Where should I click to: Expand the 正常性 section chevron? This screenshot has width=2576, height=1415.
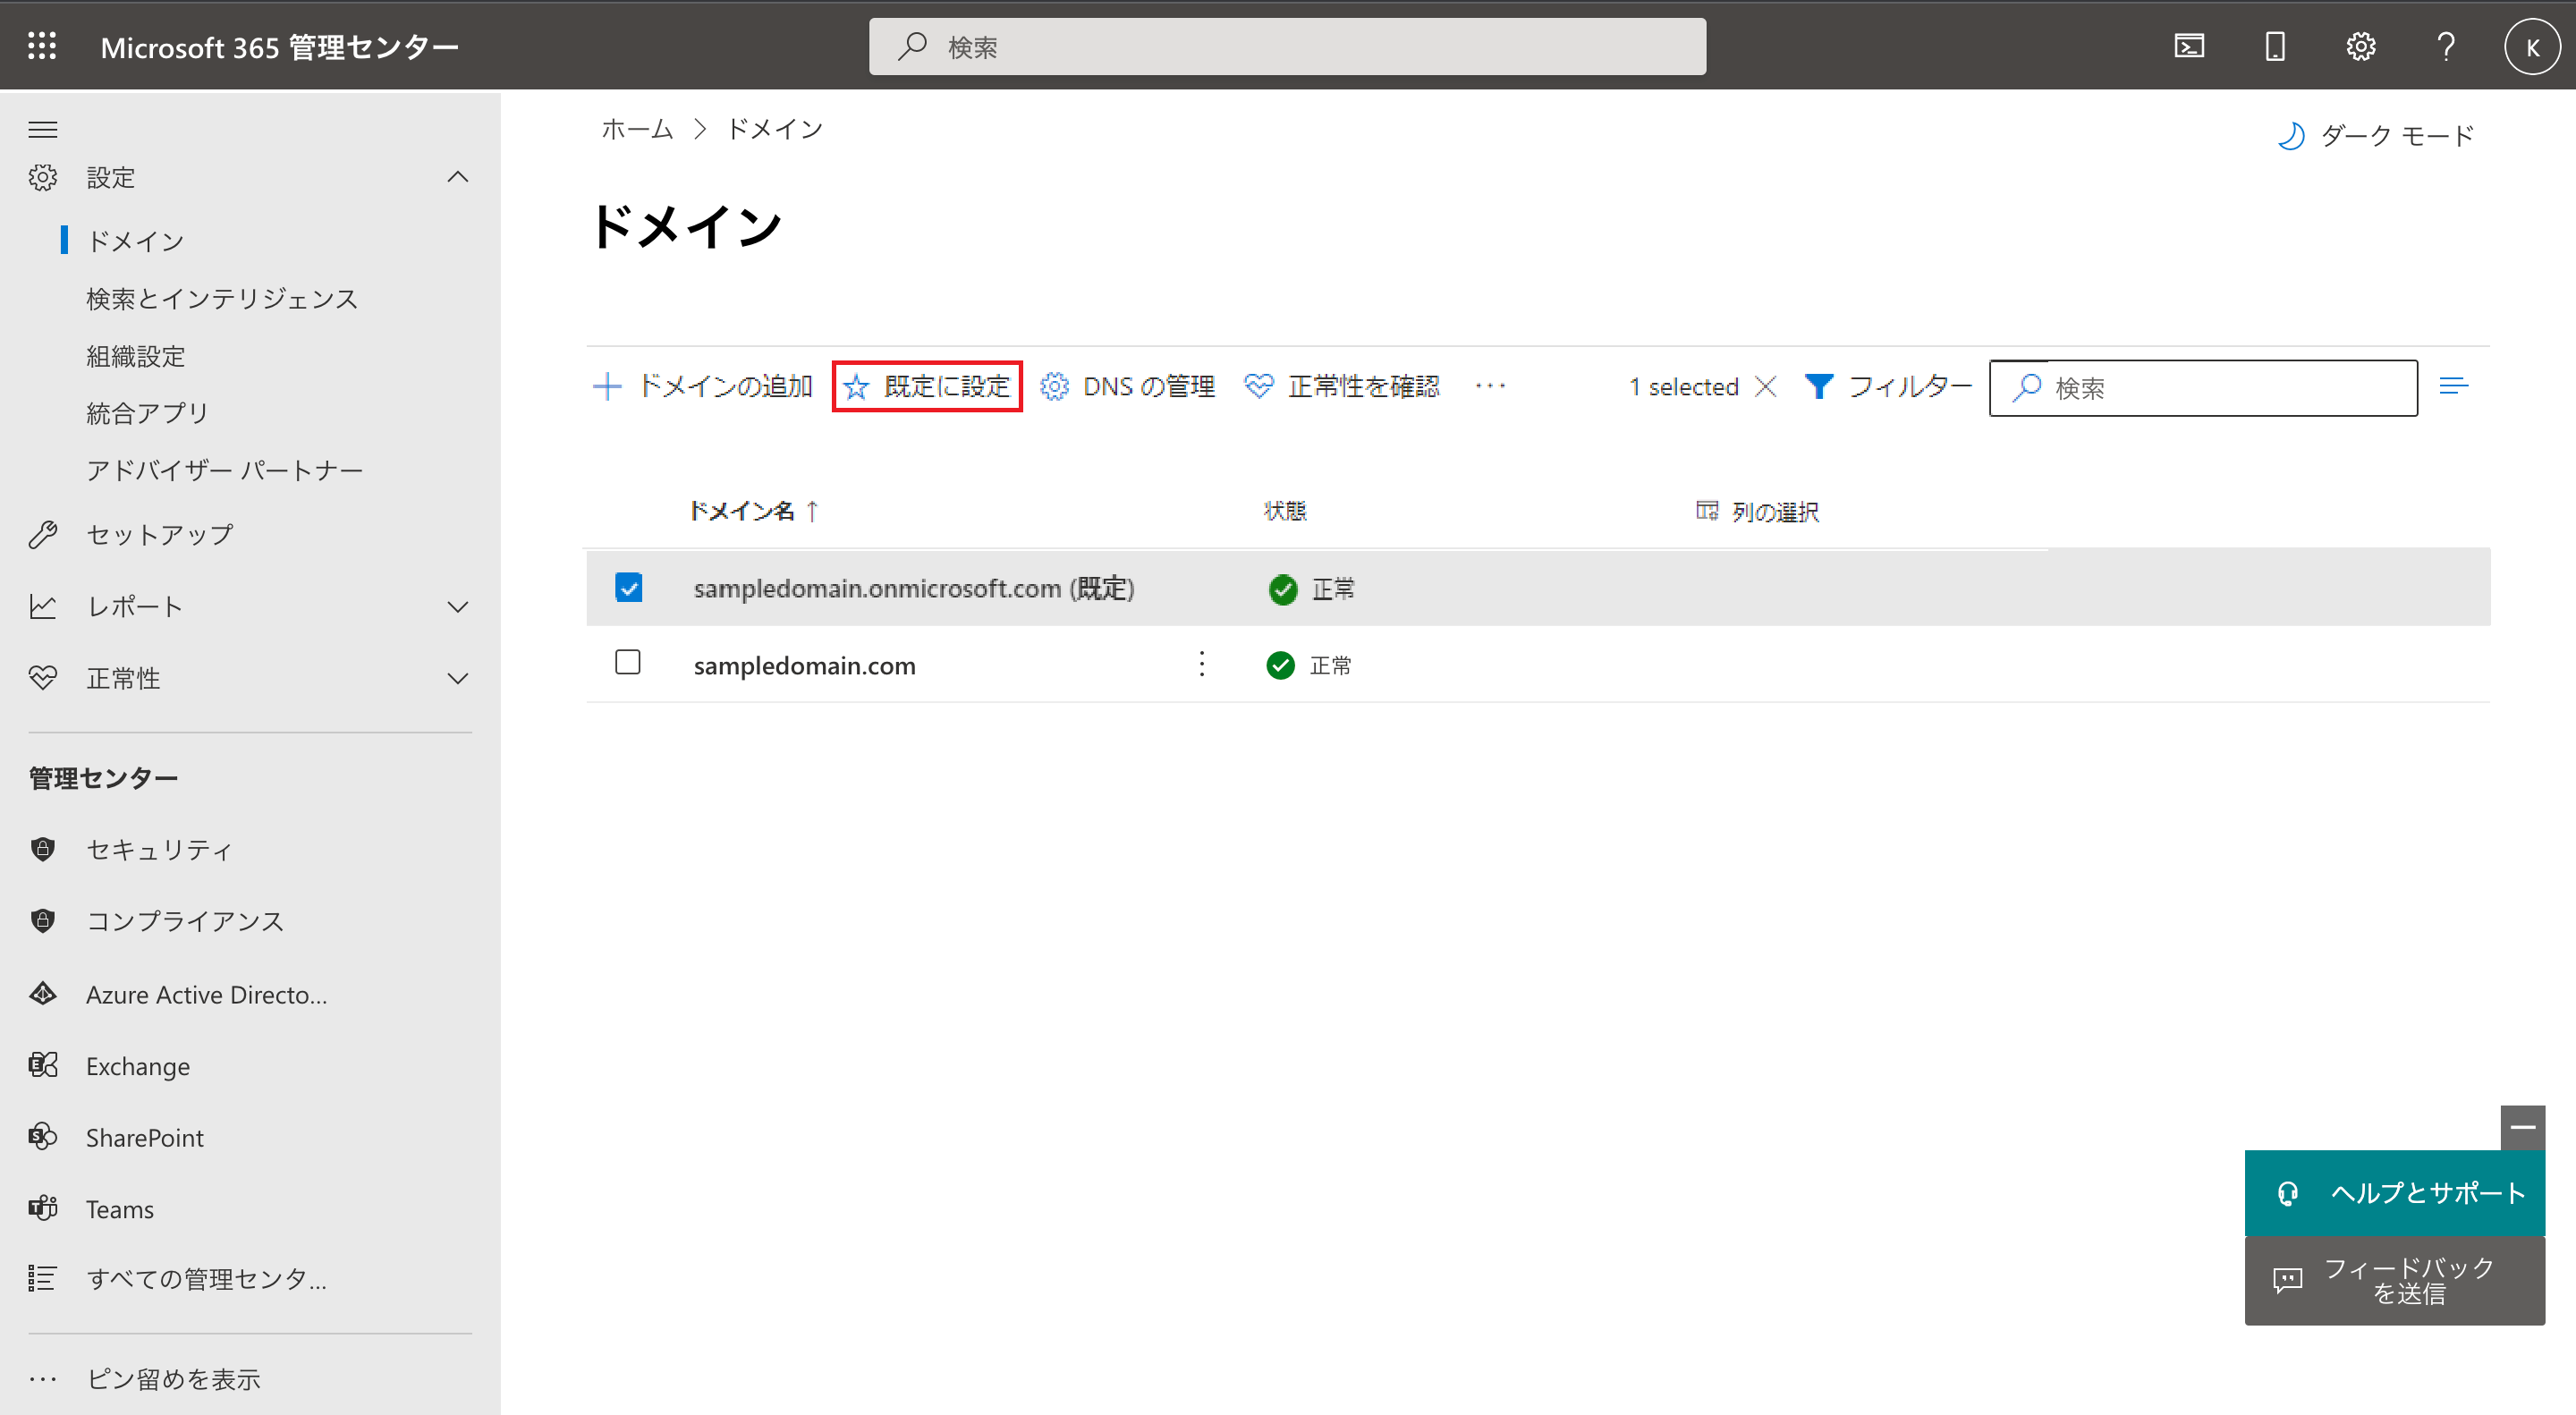(x=458, y=678)
